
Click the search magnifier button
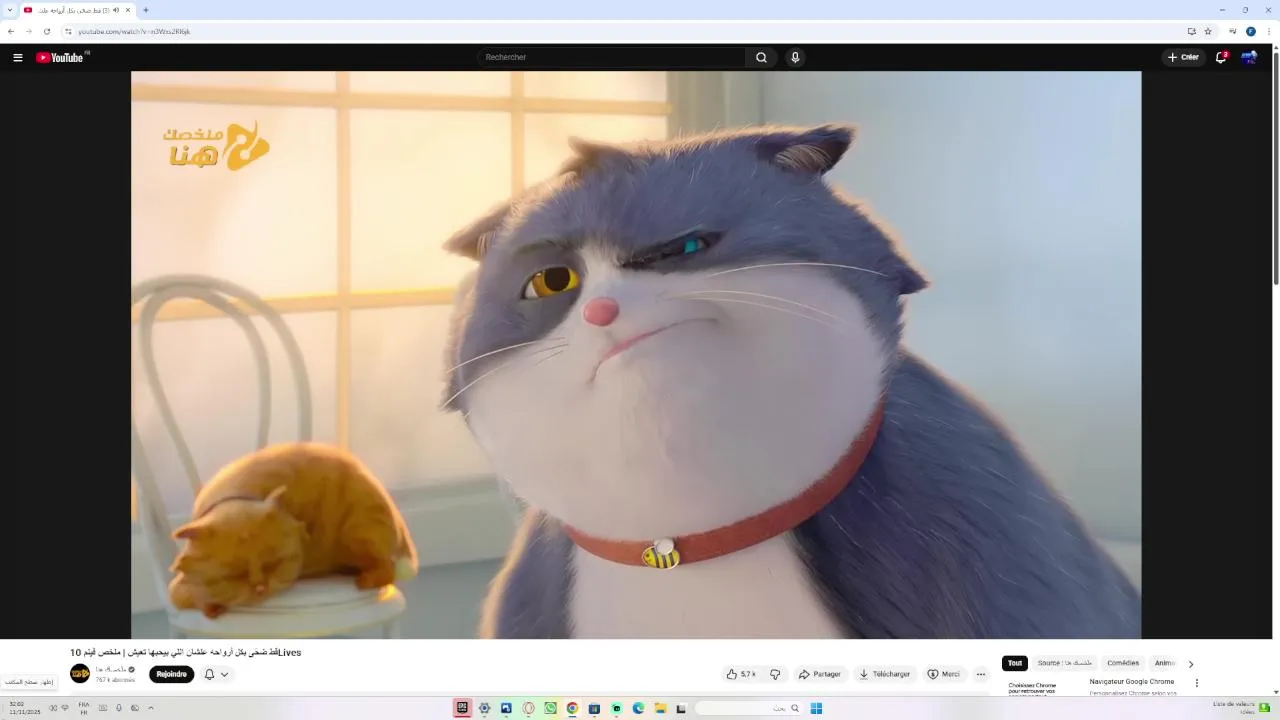coord(761,57)
